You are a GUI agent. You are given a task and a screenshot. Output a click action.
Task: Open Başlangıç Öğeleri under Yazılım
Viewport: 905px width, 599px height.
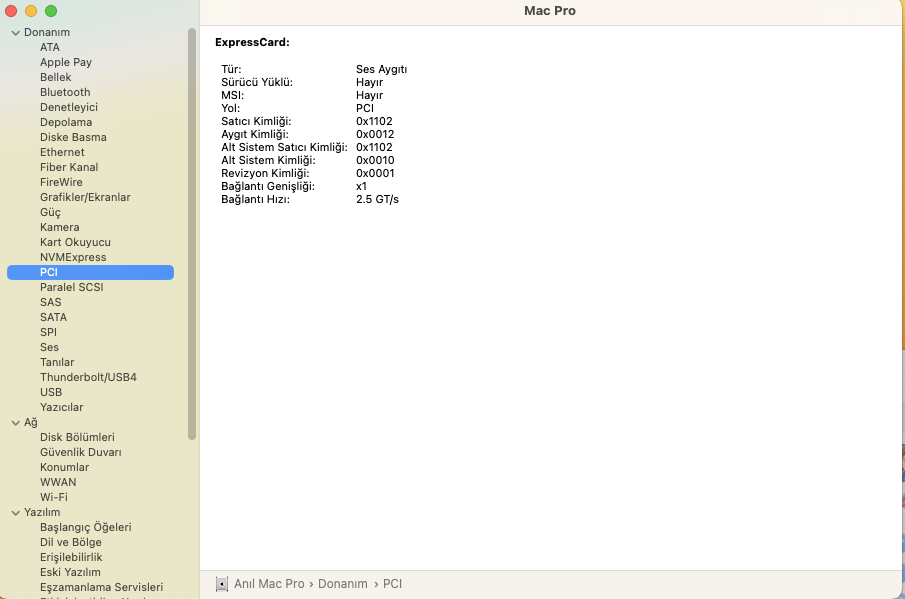click(85, 527)
